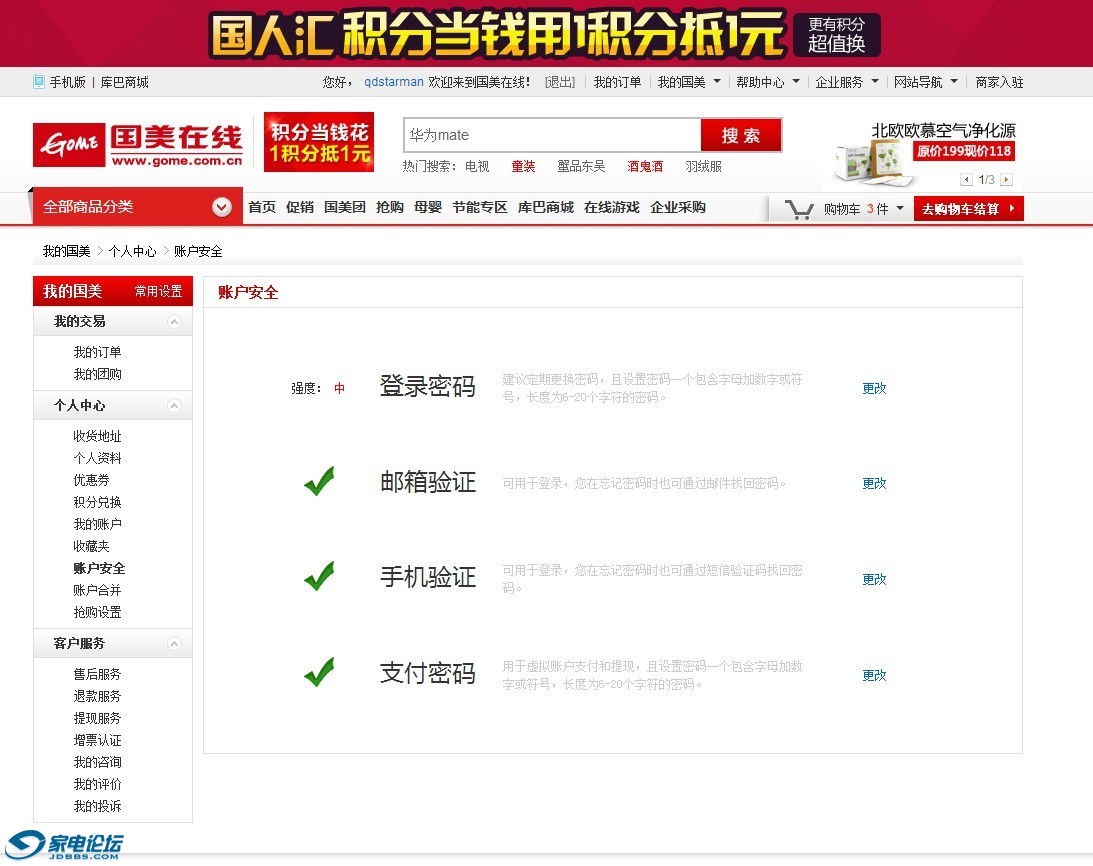Click the green checkmark beside 支付密码
1093x866 pixels.
319,671
